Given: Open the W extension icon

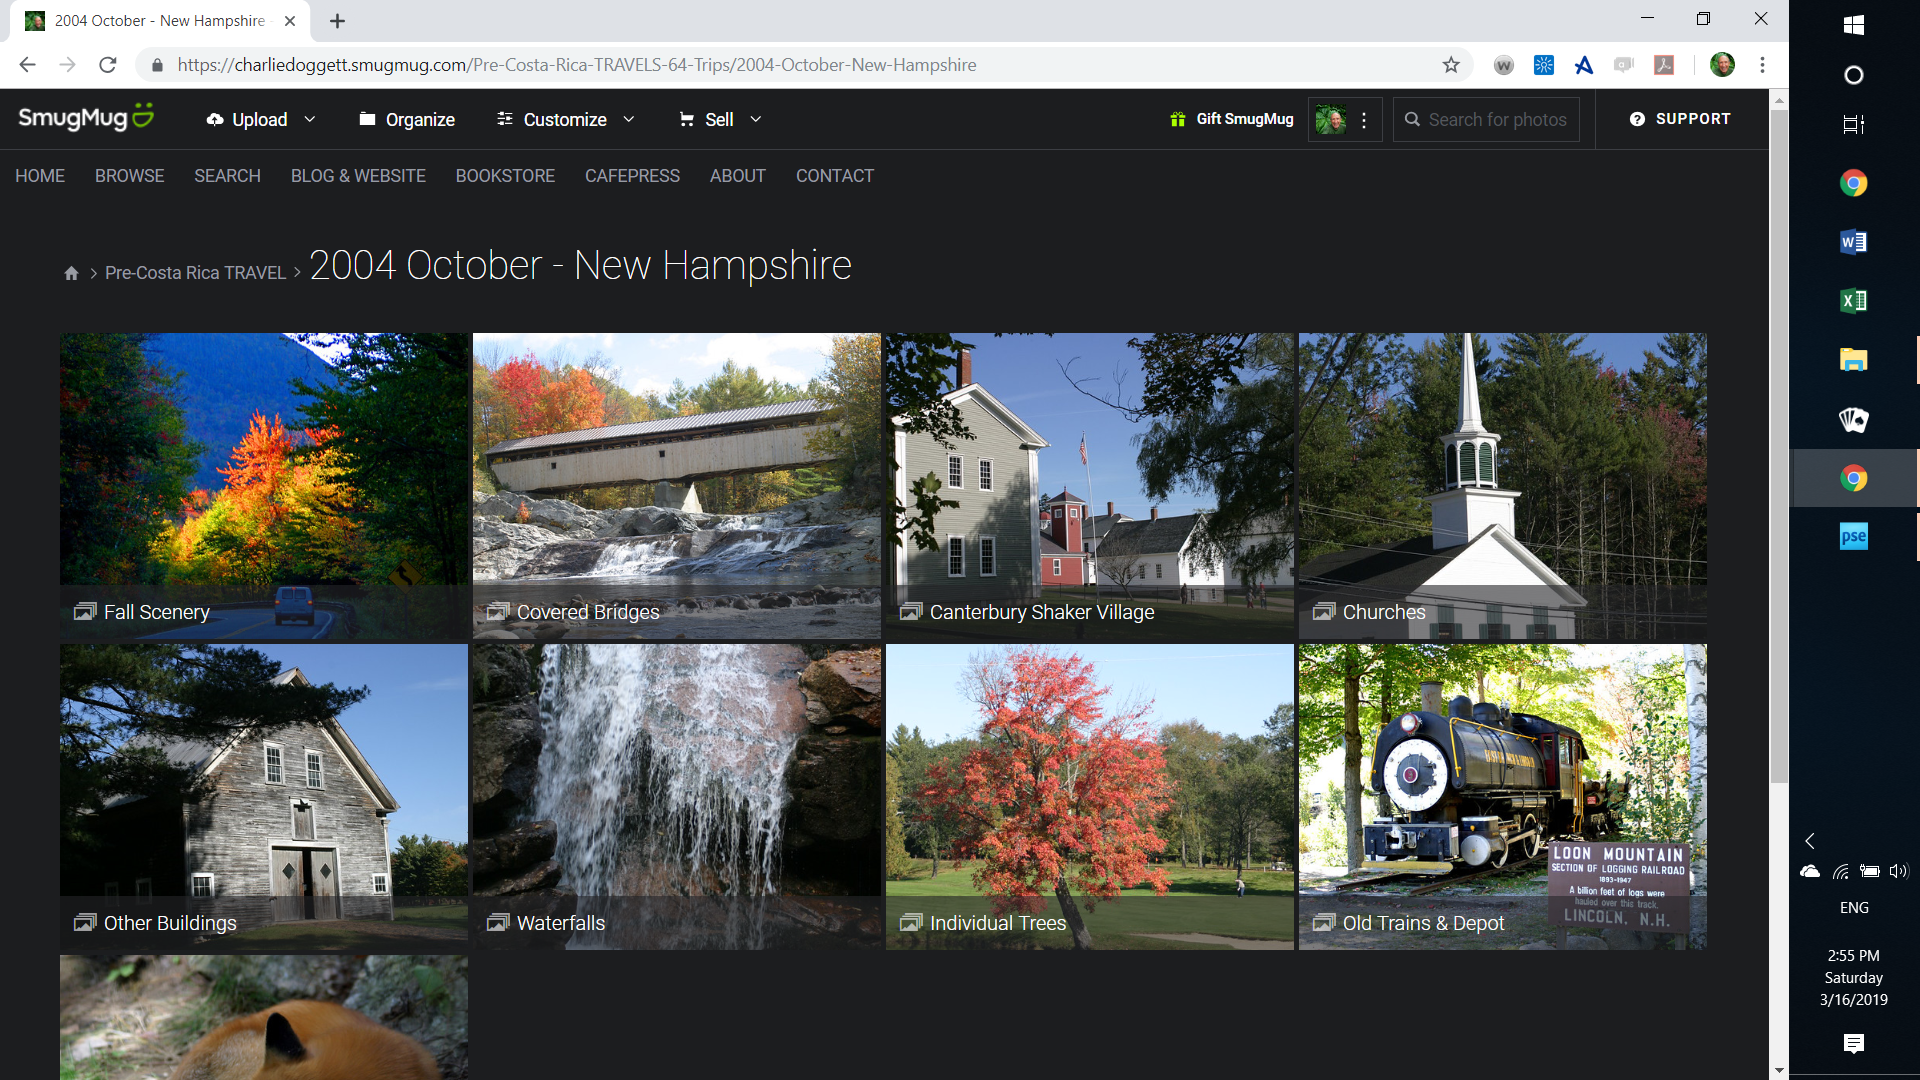Looking at the screenshot, I should point(1503,65).
